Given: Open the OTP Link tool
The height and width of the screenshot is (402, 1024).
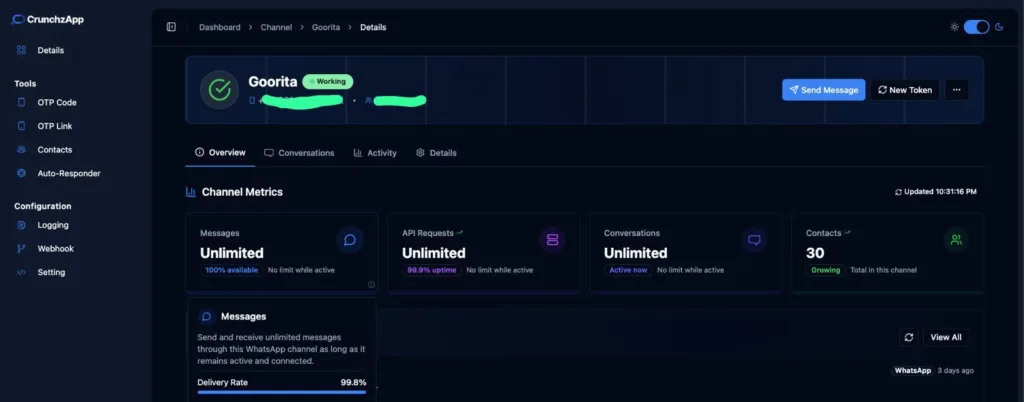Looking at the screenshot, I should point(55,126).
